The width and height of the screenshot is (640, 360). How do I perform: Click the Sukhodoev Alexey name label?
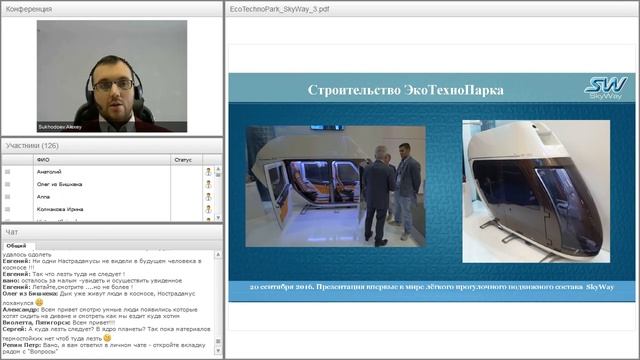point(60,127)
